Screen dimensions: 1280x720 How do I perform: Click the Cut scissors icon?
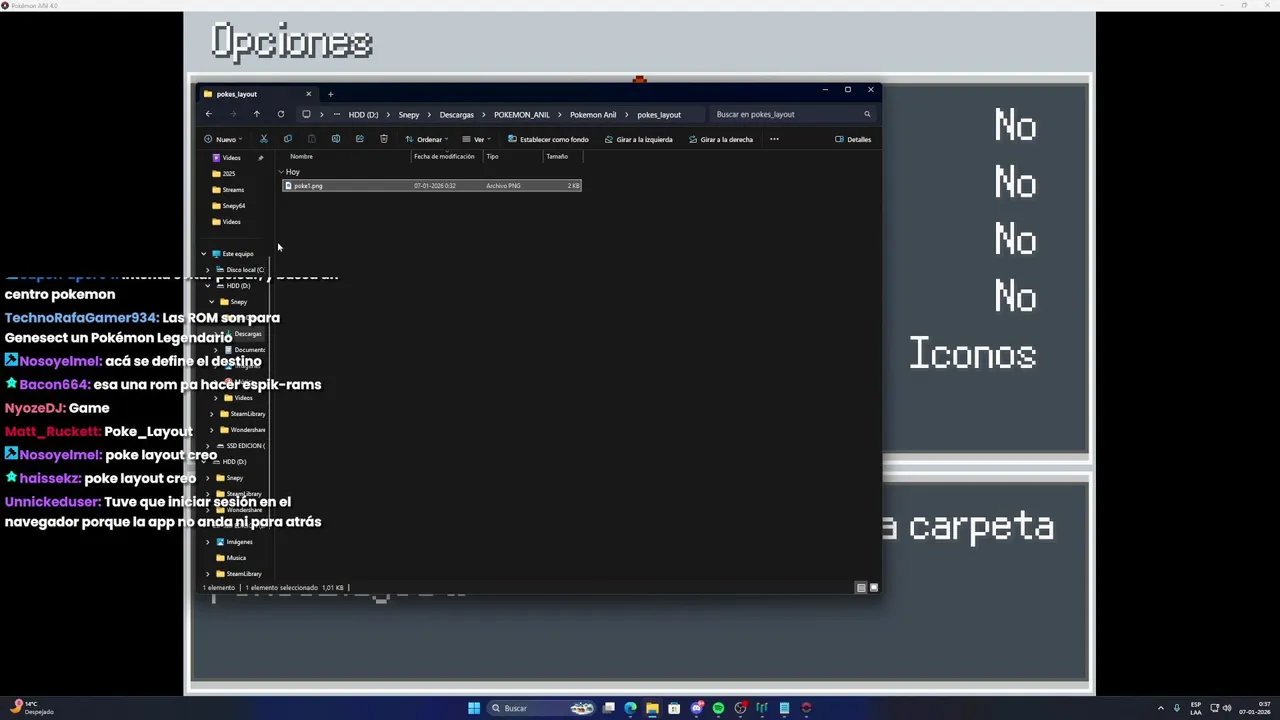point(264,139)
